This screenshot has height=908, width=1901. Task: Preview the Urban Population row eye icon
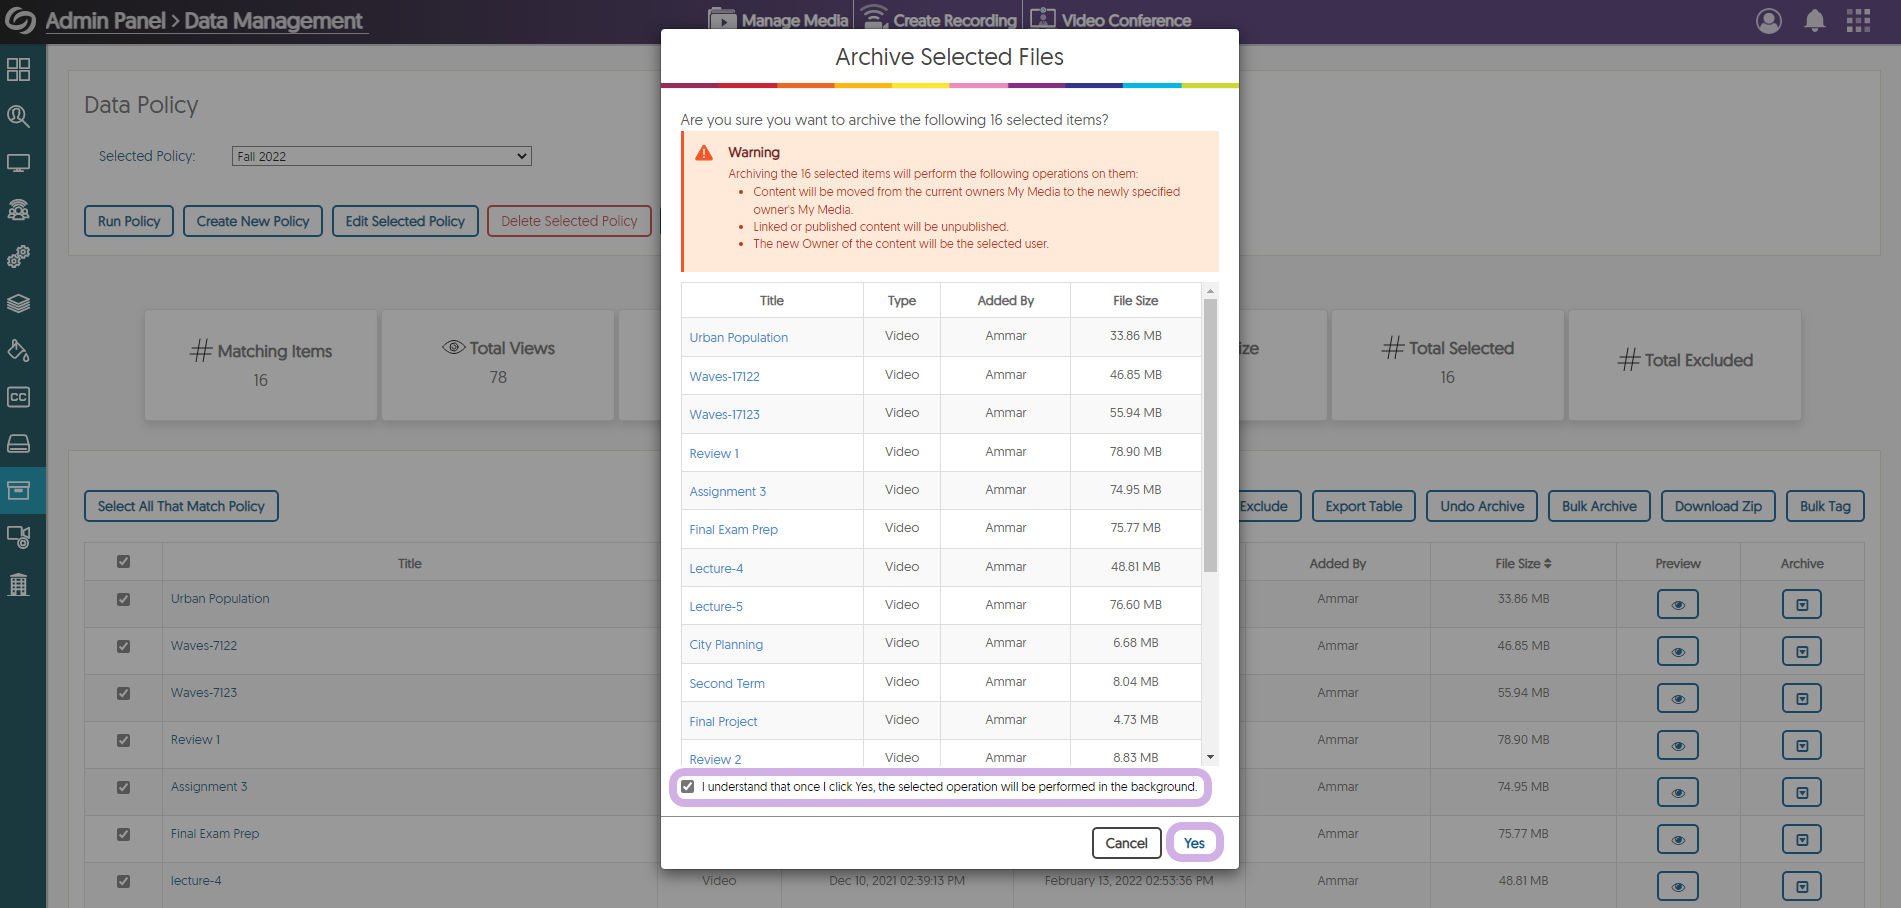pos(1677,605)
